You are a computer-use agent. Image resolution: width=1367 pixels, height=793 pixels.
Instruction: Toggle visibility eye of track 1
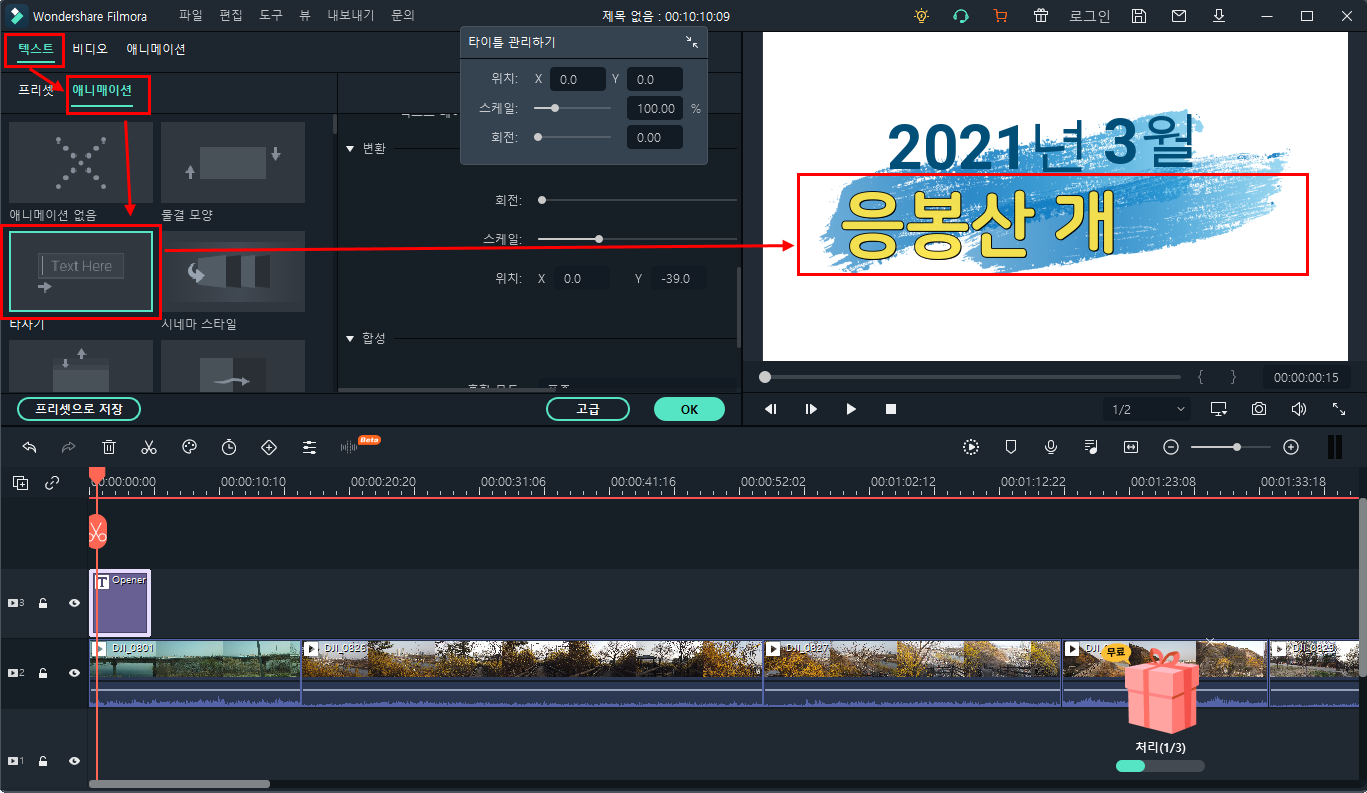pyautogui.click(x=74, y=761)
